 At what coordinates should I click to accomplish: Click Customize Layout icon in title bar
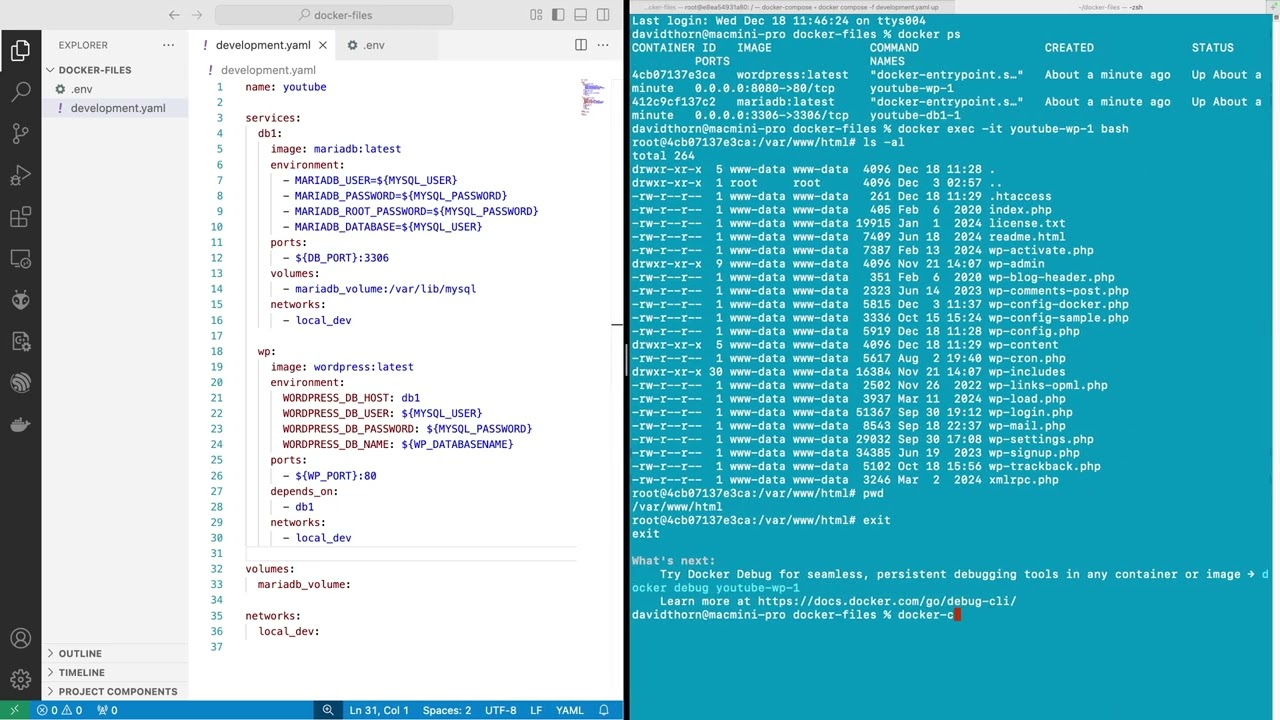(537, 15)
